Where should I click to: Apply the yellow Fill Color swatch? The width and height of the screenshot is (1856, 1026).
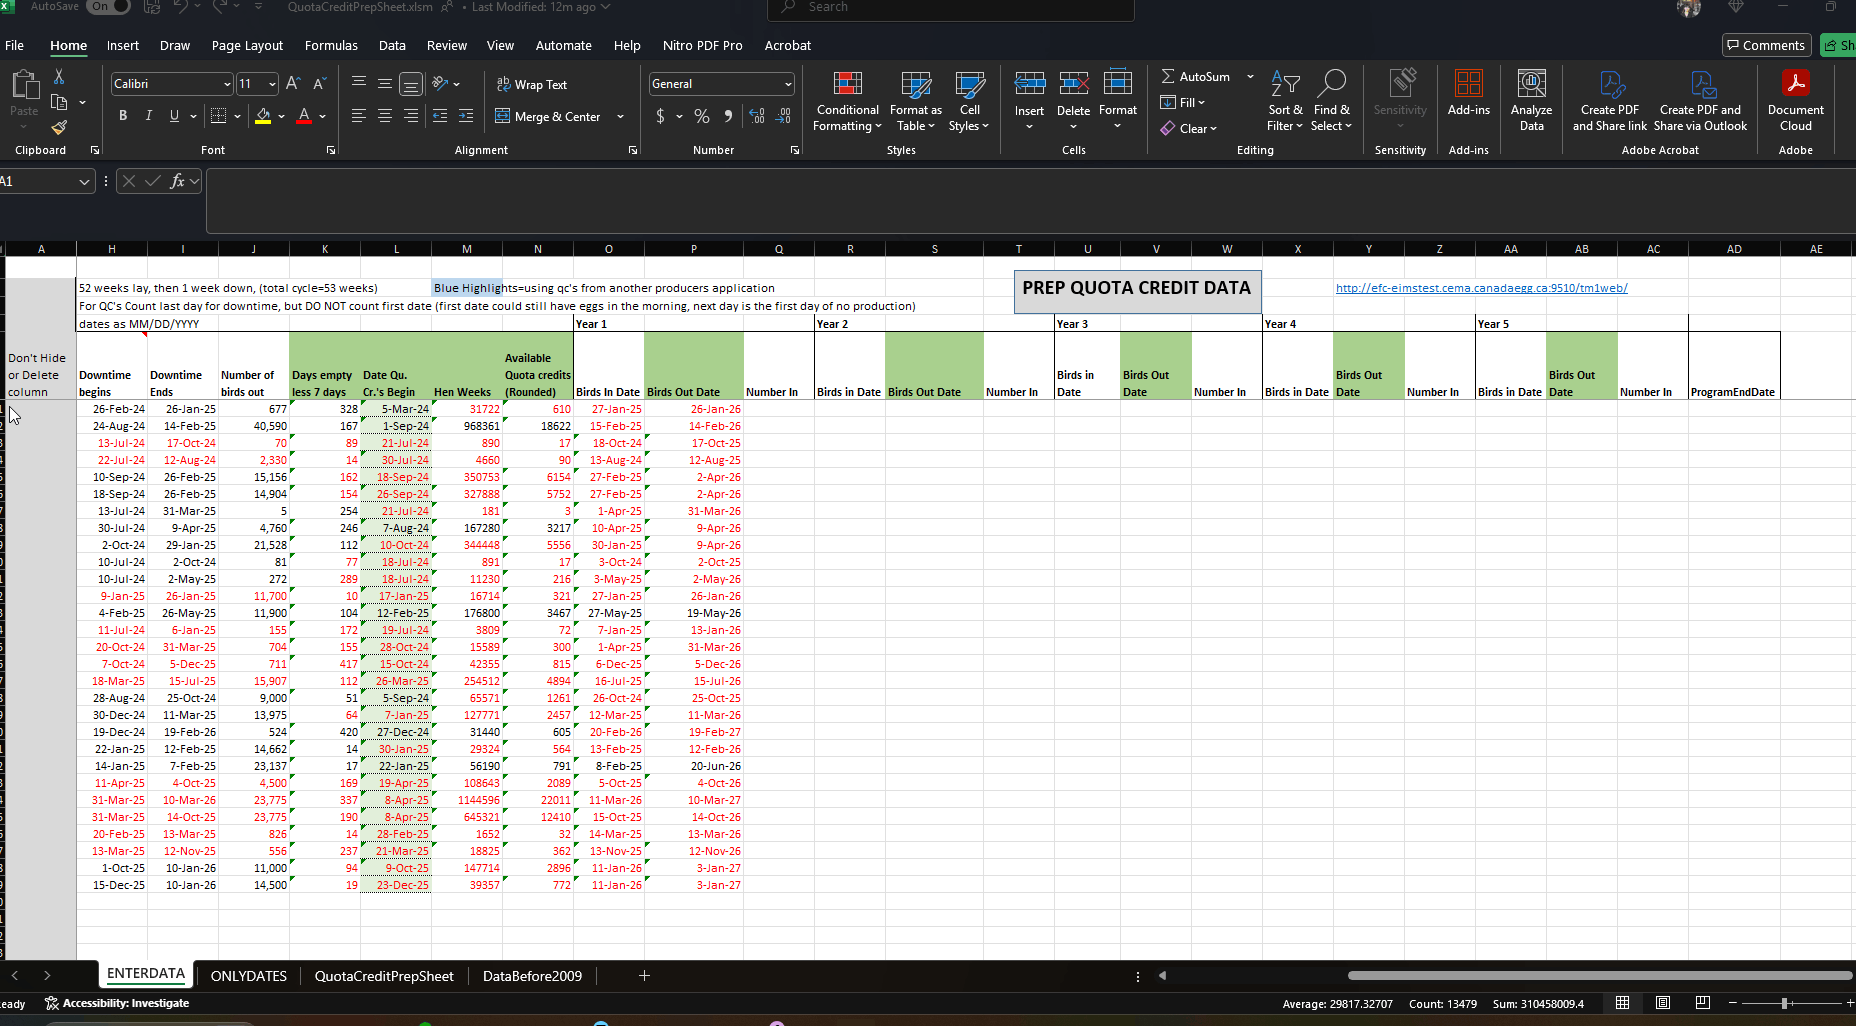pos(263,116)
